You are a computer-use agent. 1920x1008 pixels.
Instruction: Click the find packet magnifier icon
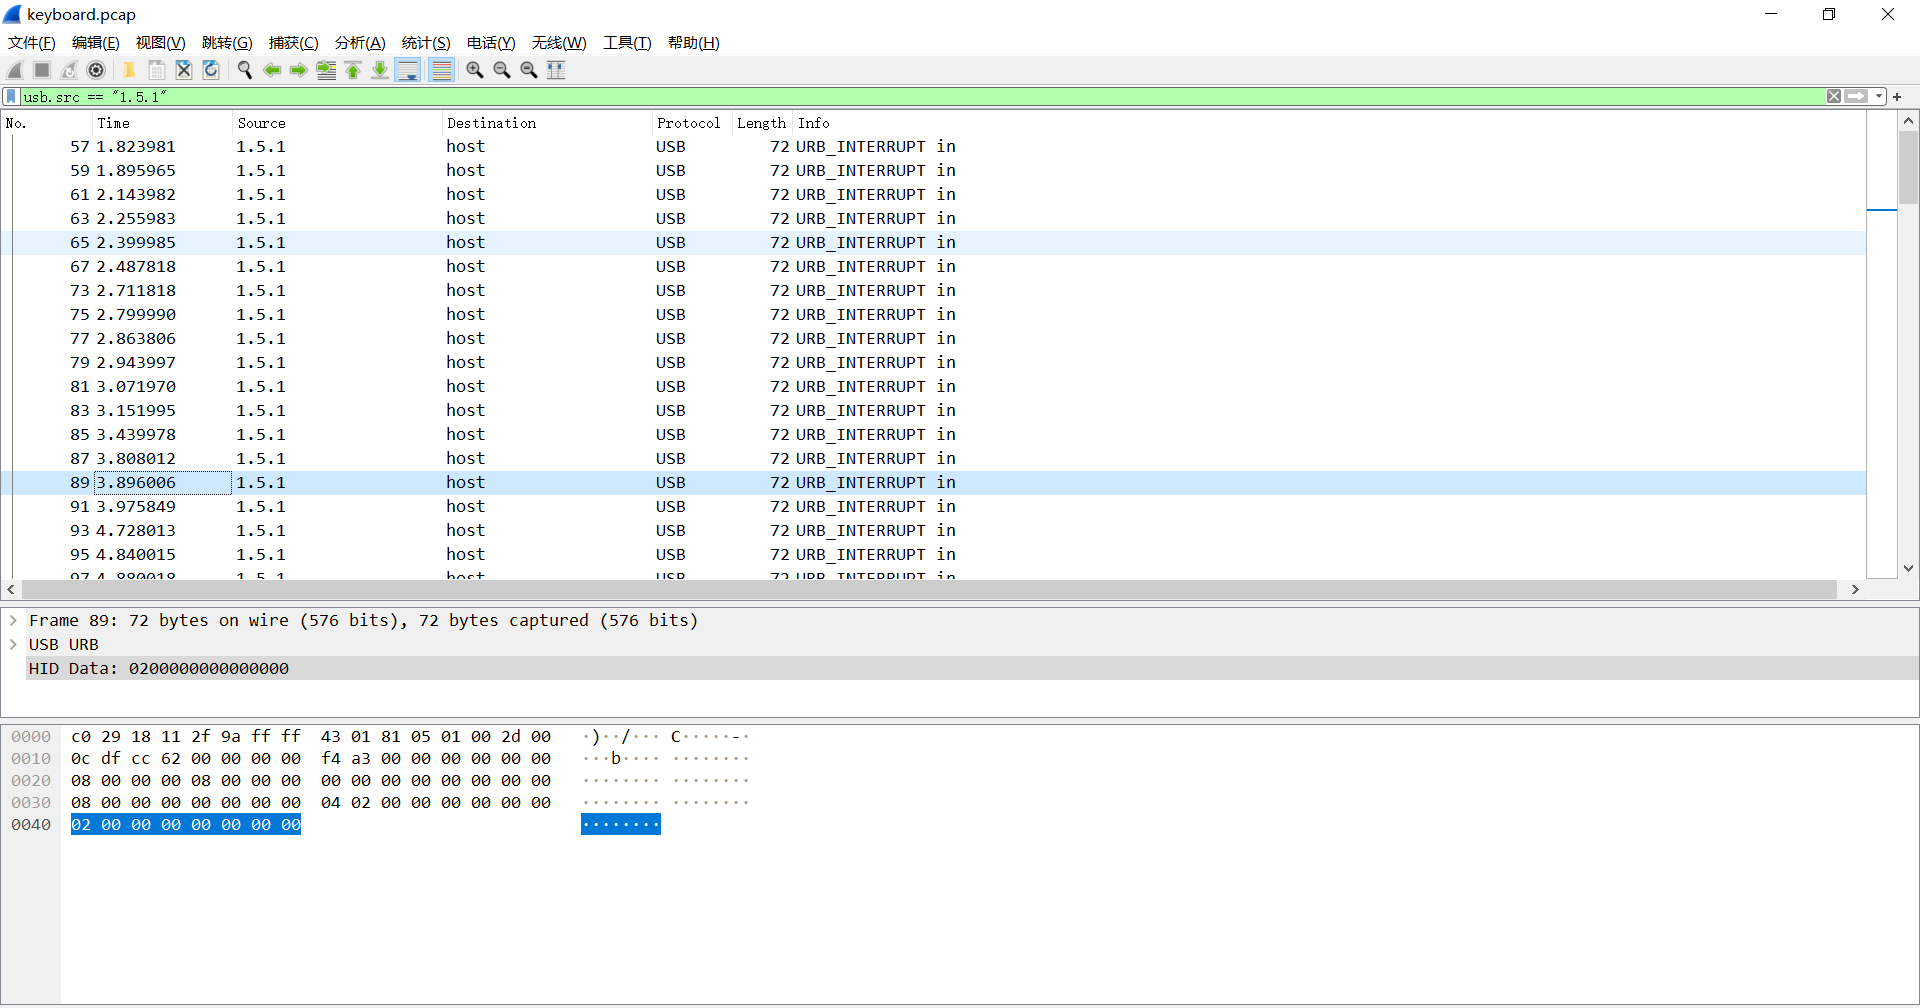tap(245, 70)
